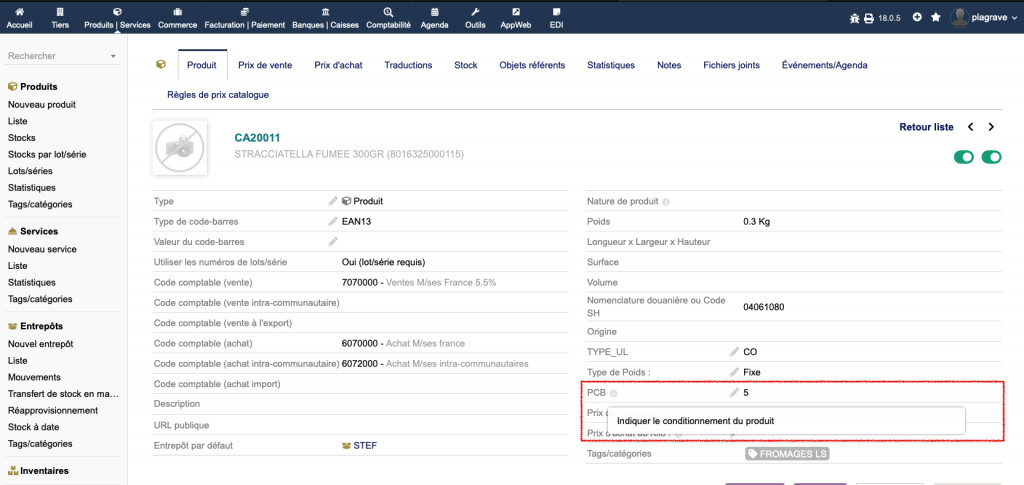Click the product reference CA20011

click(257, 138)
